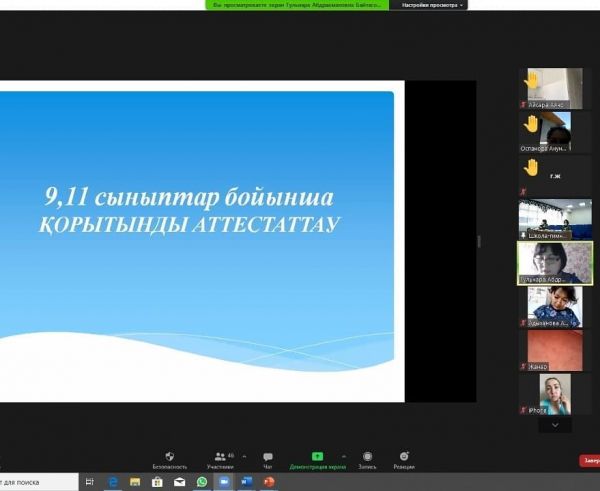Image resolution: width=600 pixels, height=491 pixels.
Task: Click the green Share Screen (Демонстрация экрана) icon
Action: tap(317, 457)
